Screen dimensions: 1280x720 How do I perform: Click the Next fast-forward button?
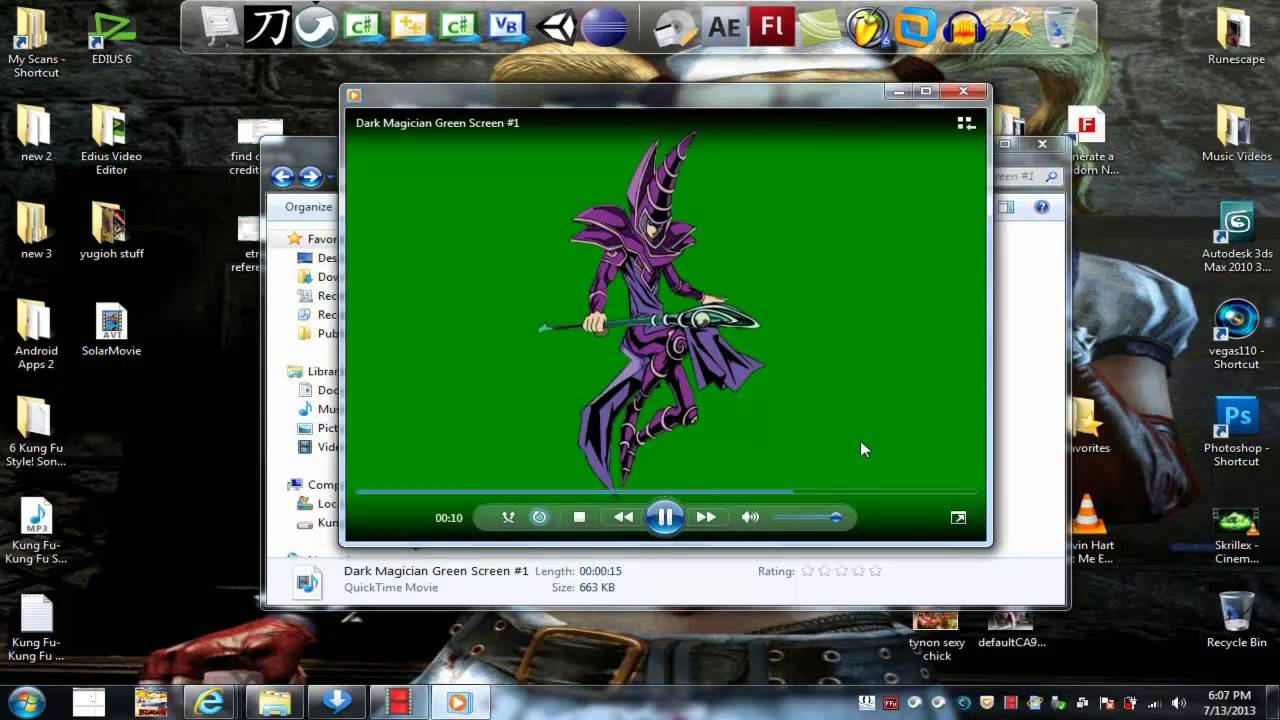pyautogui.click(x=706, y=517)
